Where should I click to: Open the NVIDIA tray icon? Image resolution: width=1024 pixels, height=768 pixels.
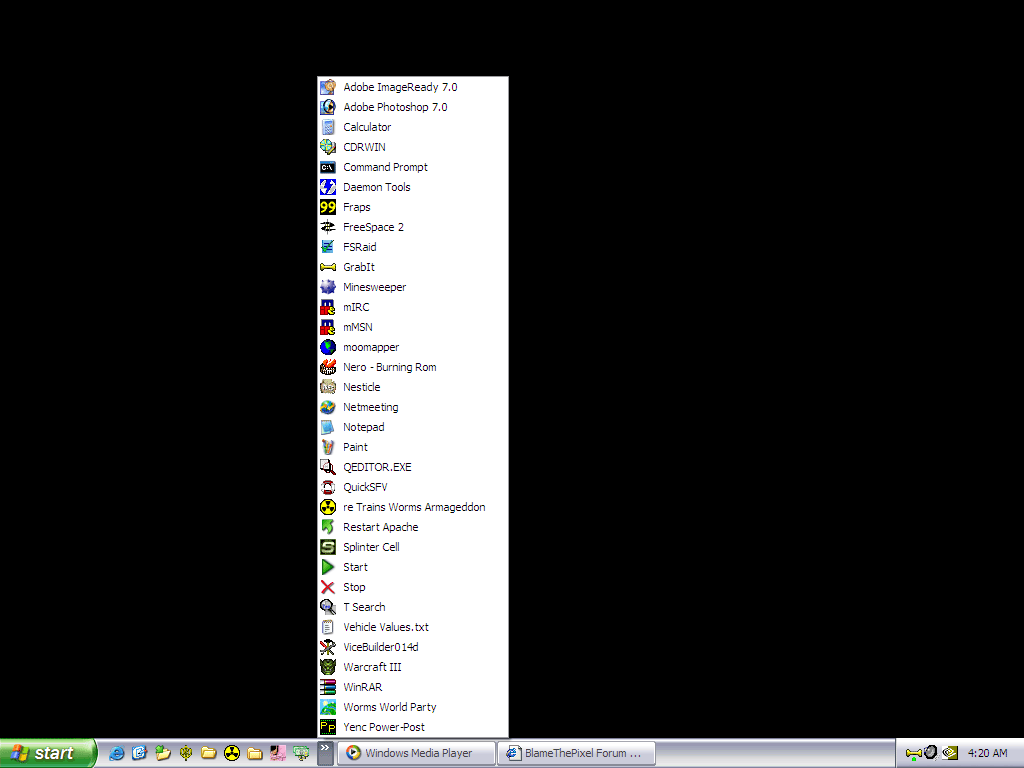950,753
